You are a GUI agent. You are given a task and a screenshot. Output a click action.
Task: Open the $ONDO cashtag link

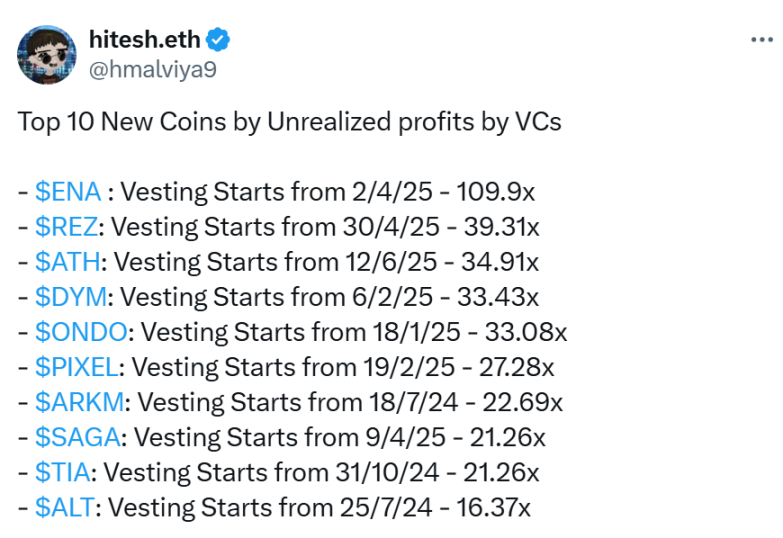coord(80,332)
